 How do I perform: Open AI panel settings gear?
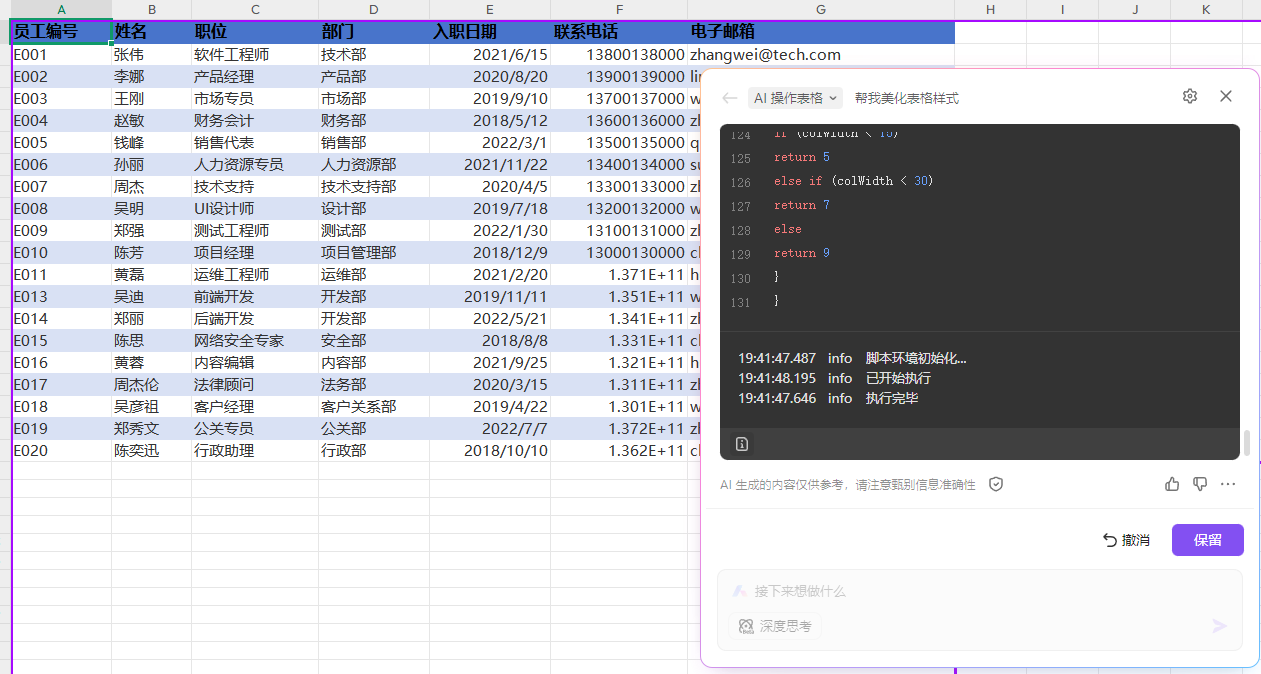point(1189,96)
